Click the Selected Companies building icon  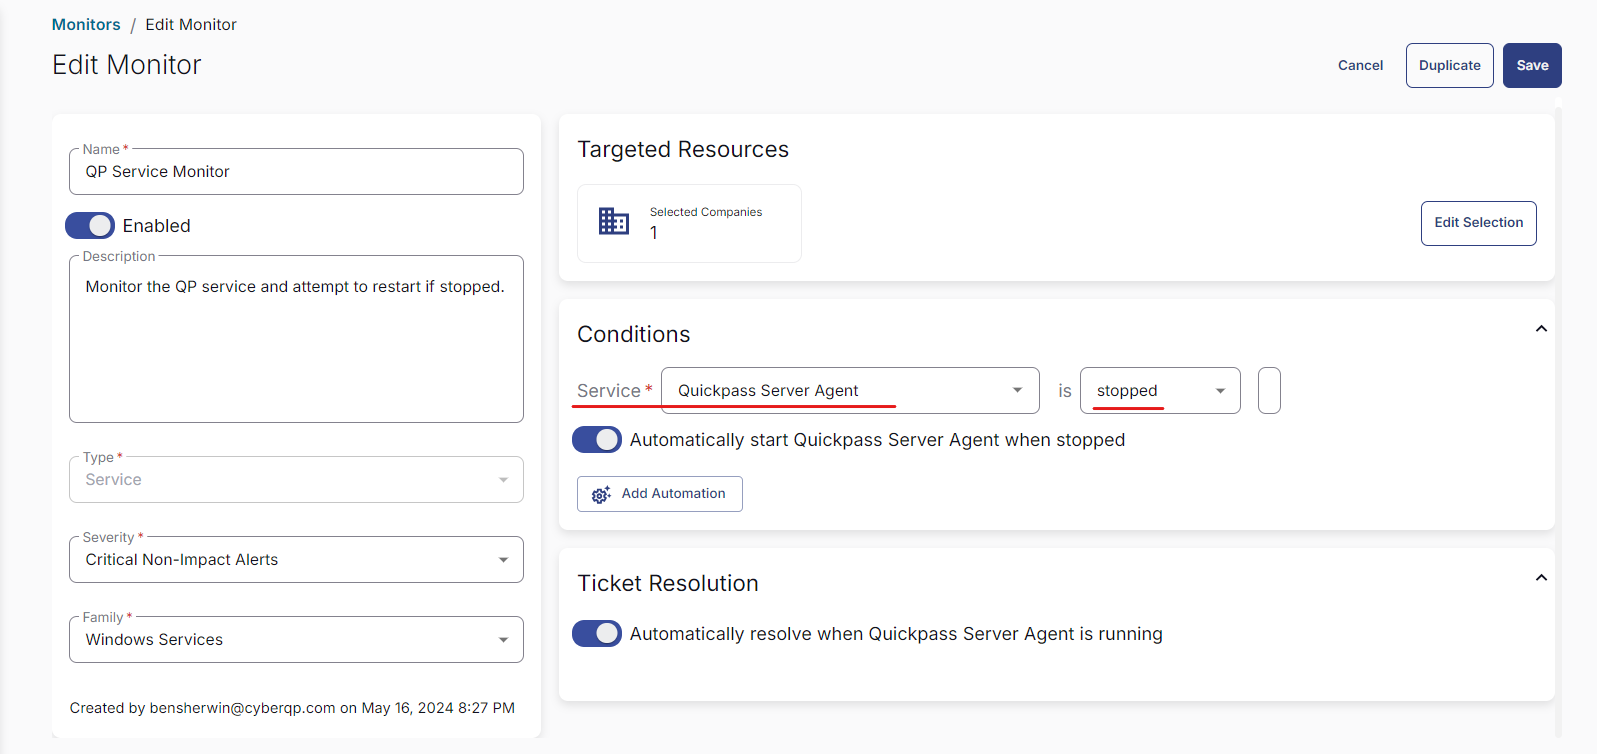click(613, 221)
